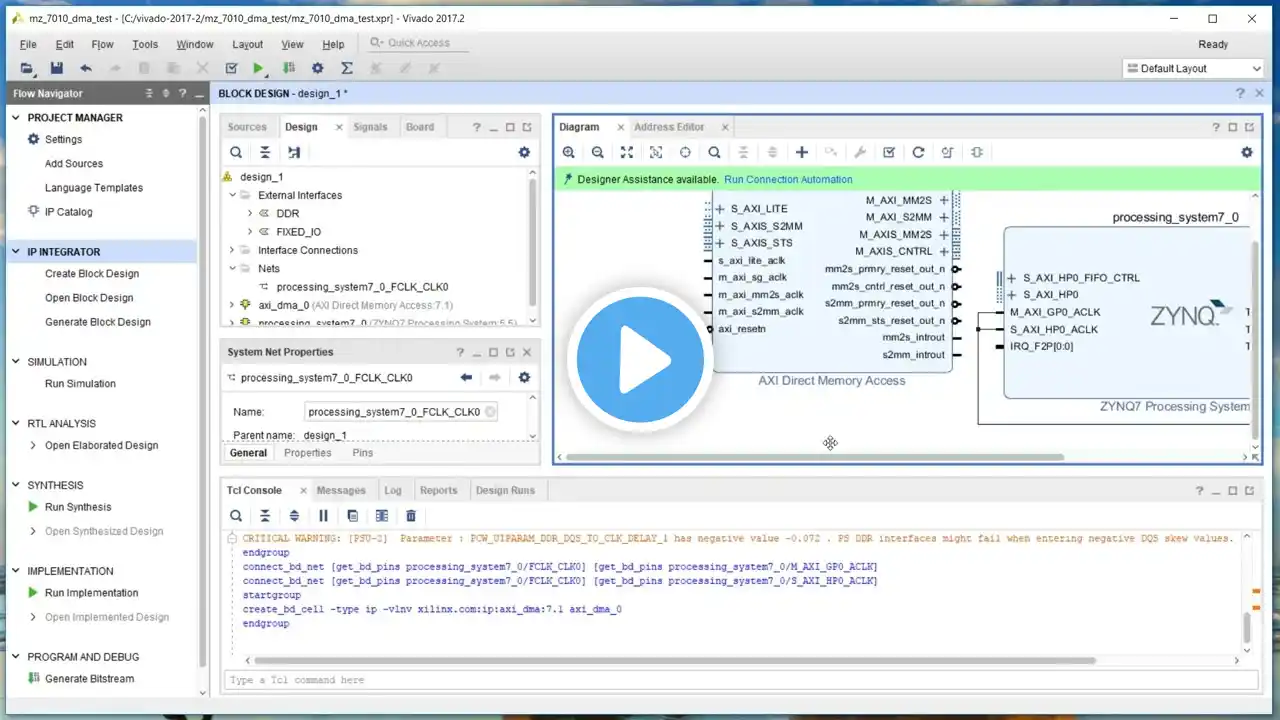This screenshot has height=720, width=1280.
Task: Expand the S_AXI_LITE interface pin
Action: (x=720, y=209)
